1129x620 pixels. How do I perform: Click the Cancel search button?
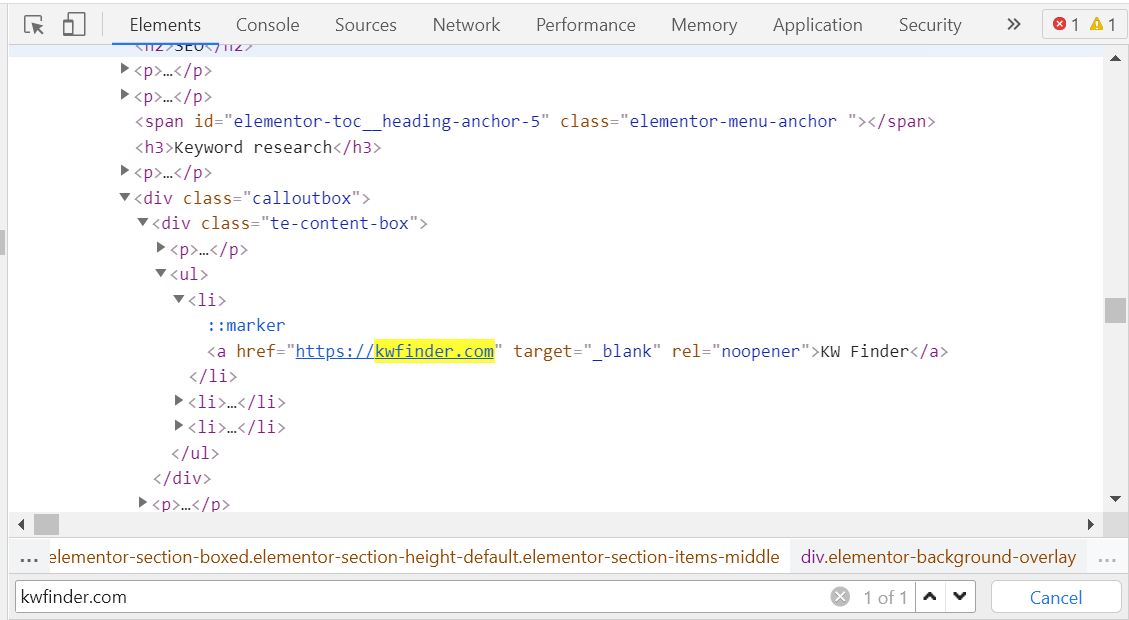1056,597
